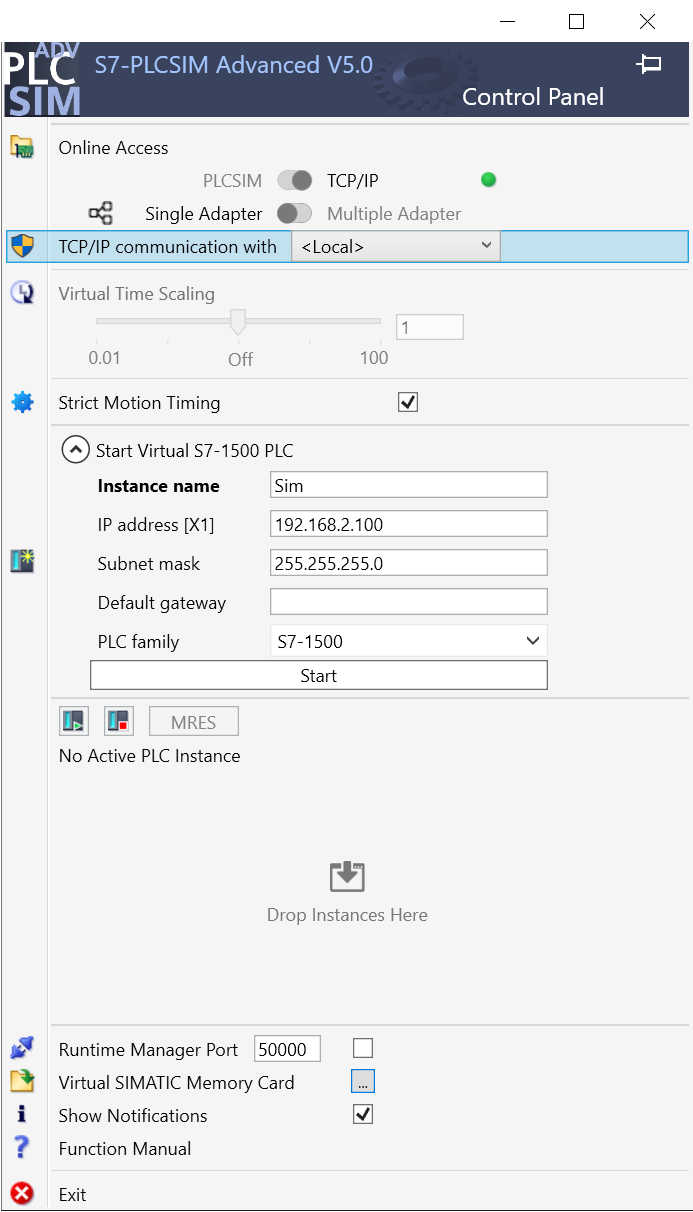Collapse the Start Virtual S7-1500 PLC section

click(75, 450)
